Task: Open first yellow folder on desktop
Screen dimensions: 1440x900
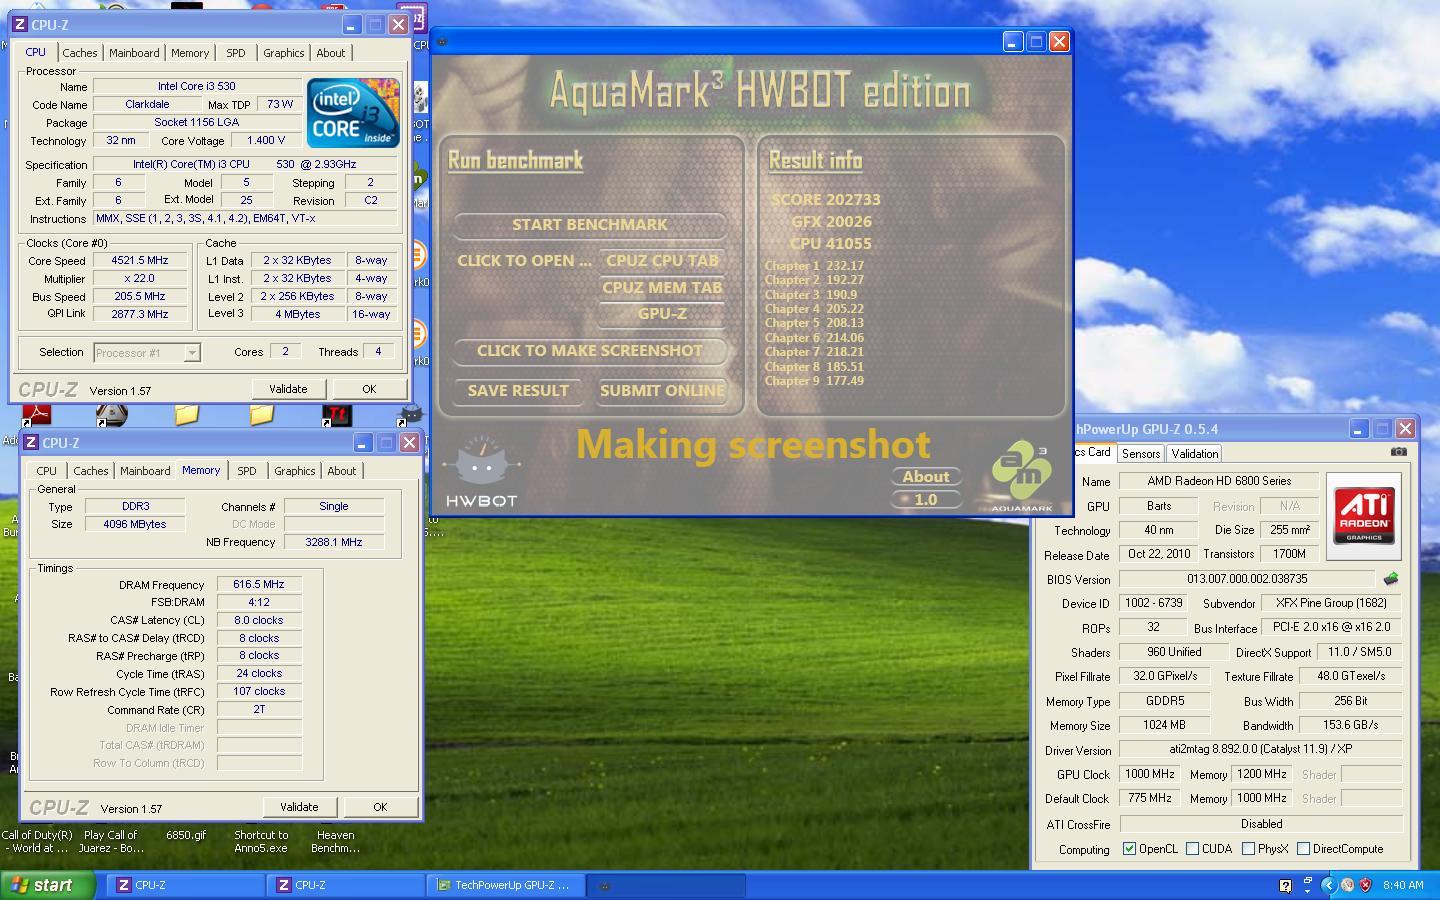Action: click(x=187, y=414)
